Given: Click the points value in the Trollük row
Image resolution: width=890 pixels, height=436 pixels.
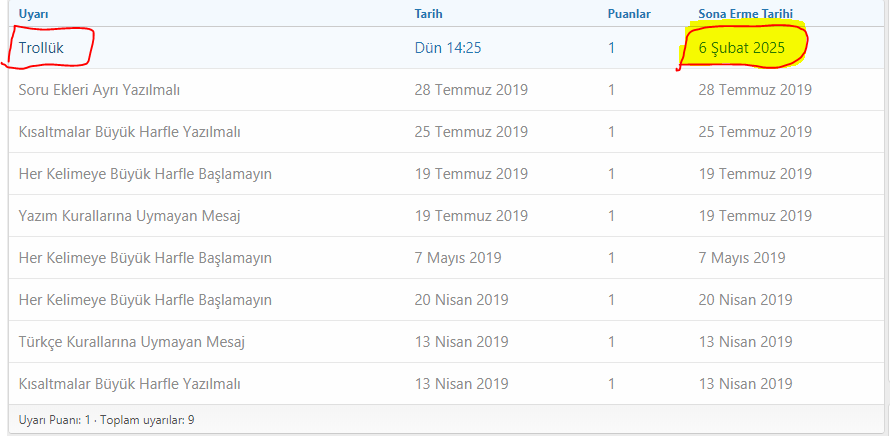Looking at the screenshot, I should click(611, 47).
